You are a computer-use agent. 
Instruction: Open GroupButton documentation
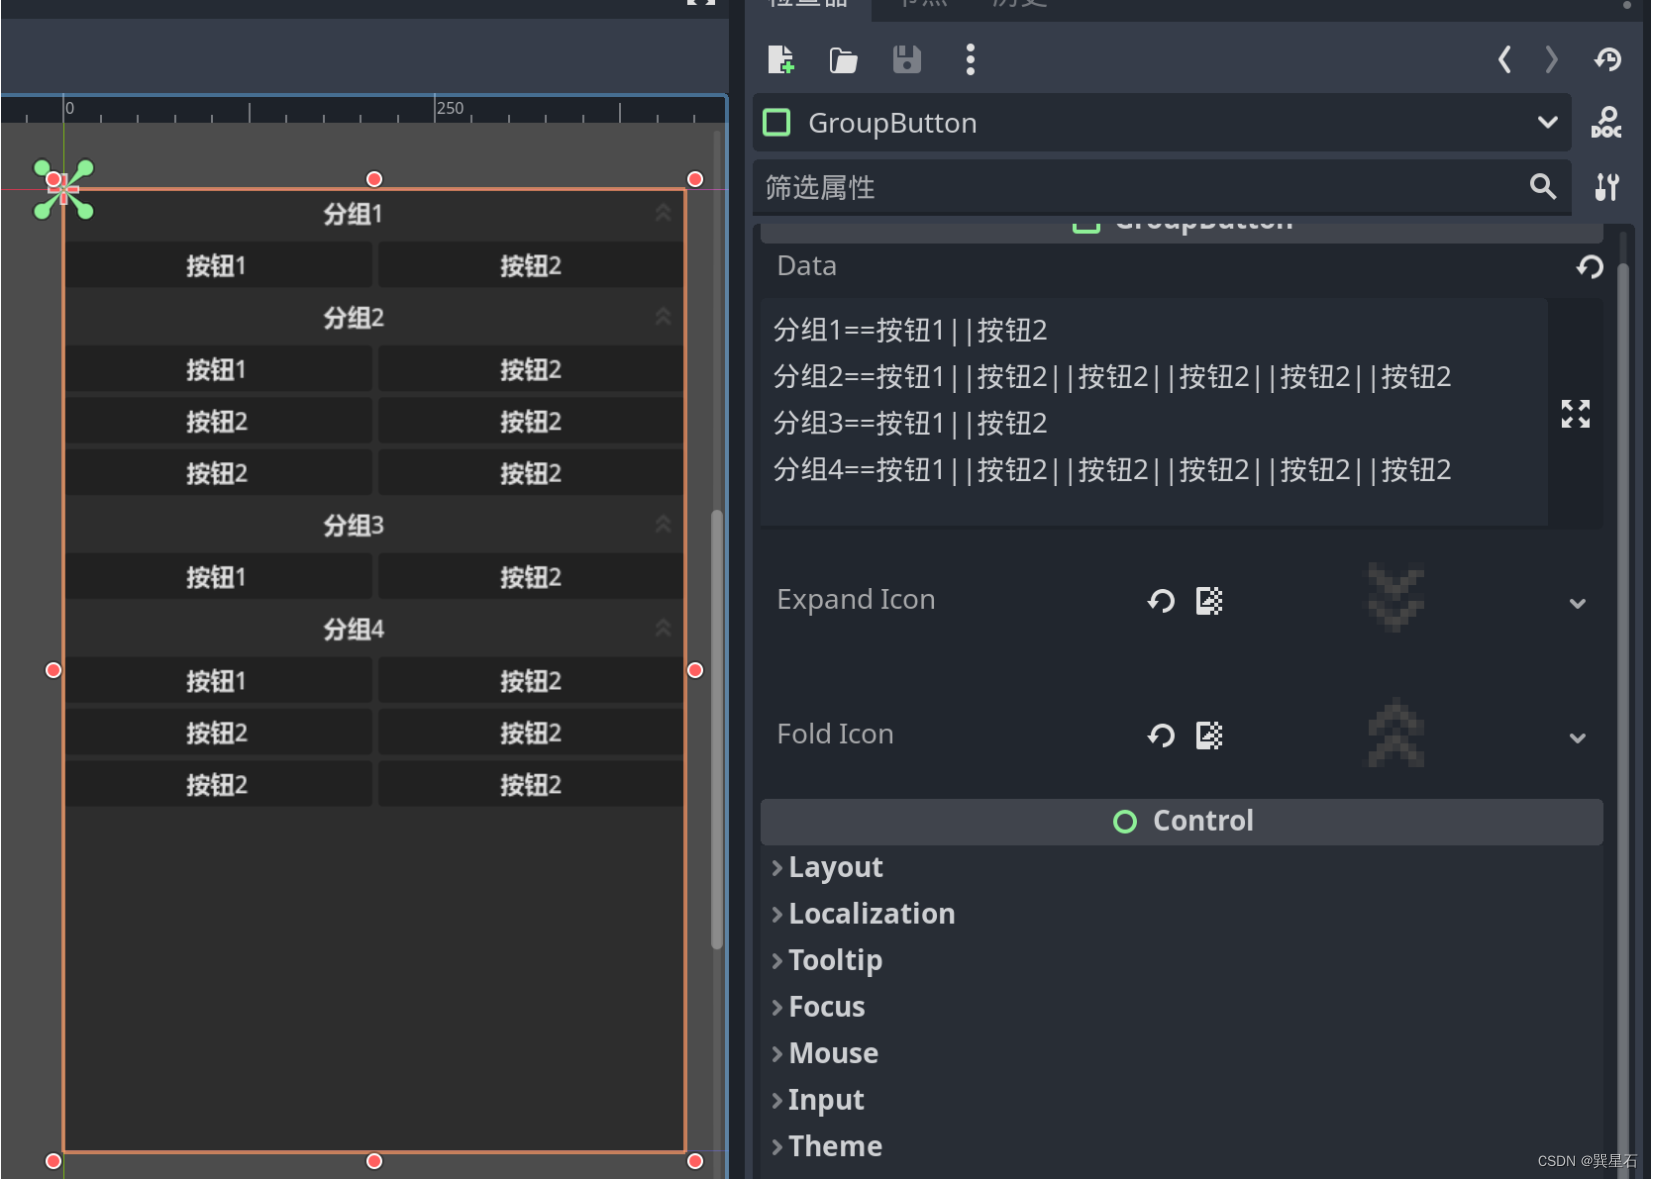(1607, 123)
